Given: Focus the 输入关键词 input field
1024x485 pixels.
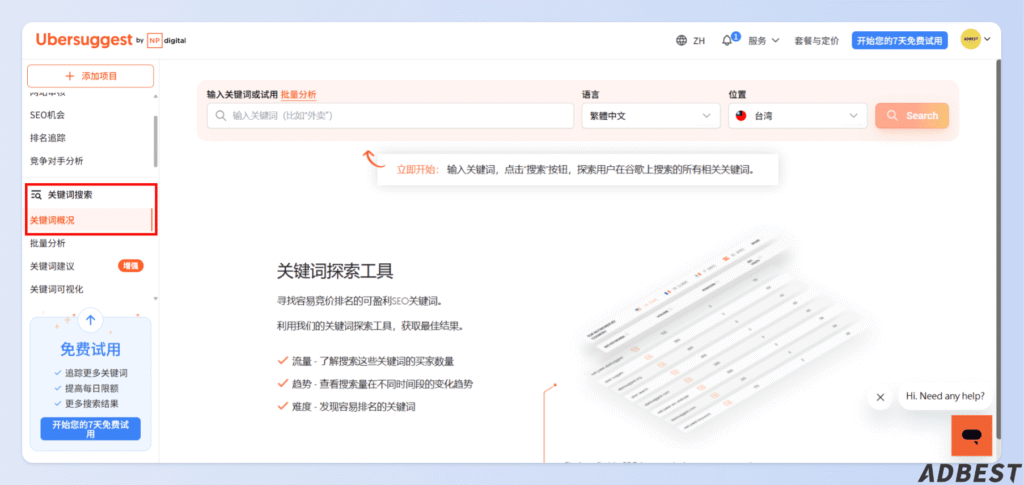Looking at the screenshot, I should [x=391, y=116].
